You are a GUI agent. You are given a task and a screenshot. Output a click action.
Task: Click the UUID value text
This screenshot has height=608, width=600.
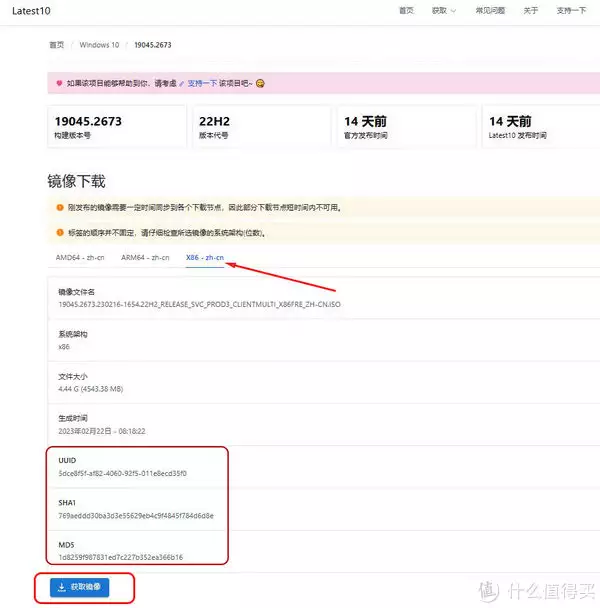coord(122,473)
